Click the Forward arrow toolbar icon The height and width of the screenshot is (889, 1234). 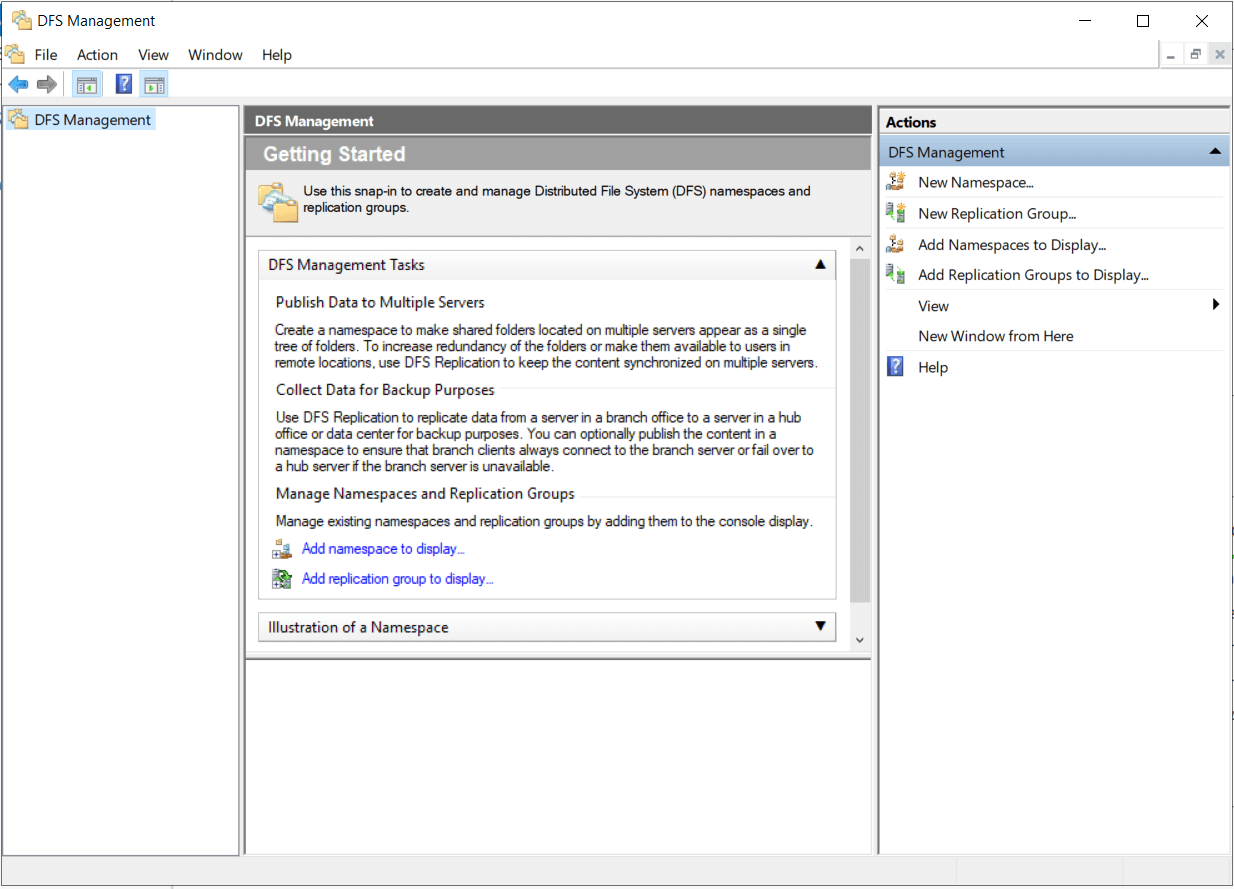(46, 84)
